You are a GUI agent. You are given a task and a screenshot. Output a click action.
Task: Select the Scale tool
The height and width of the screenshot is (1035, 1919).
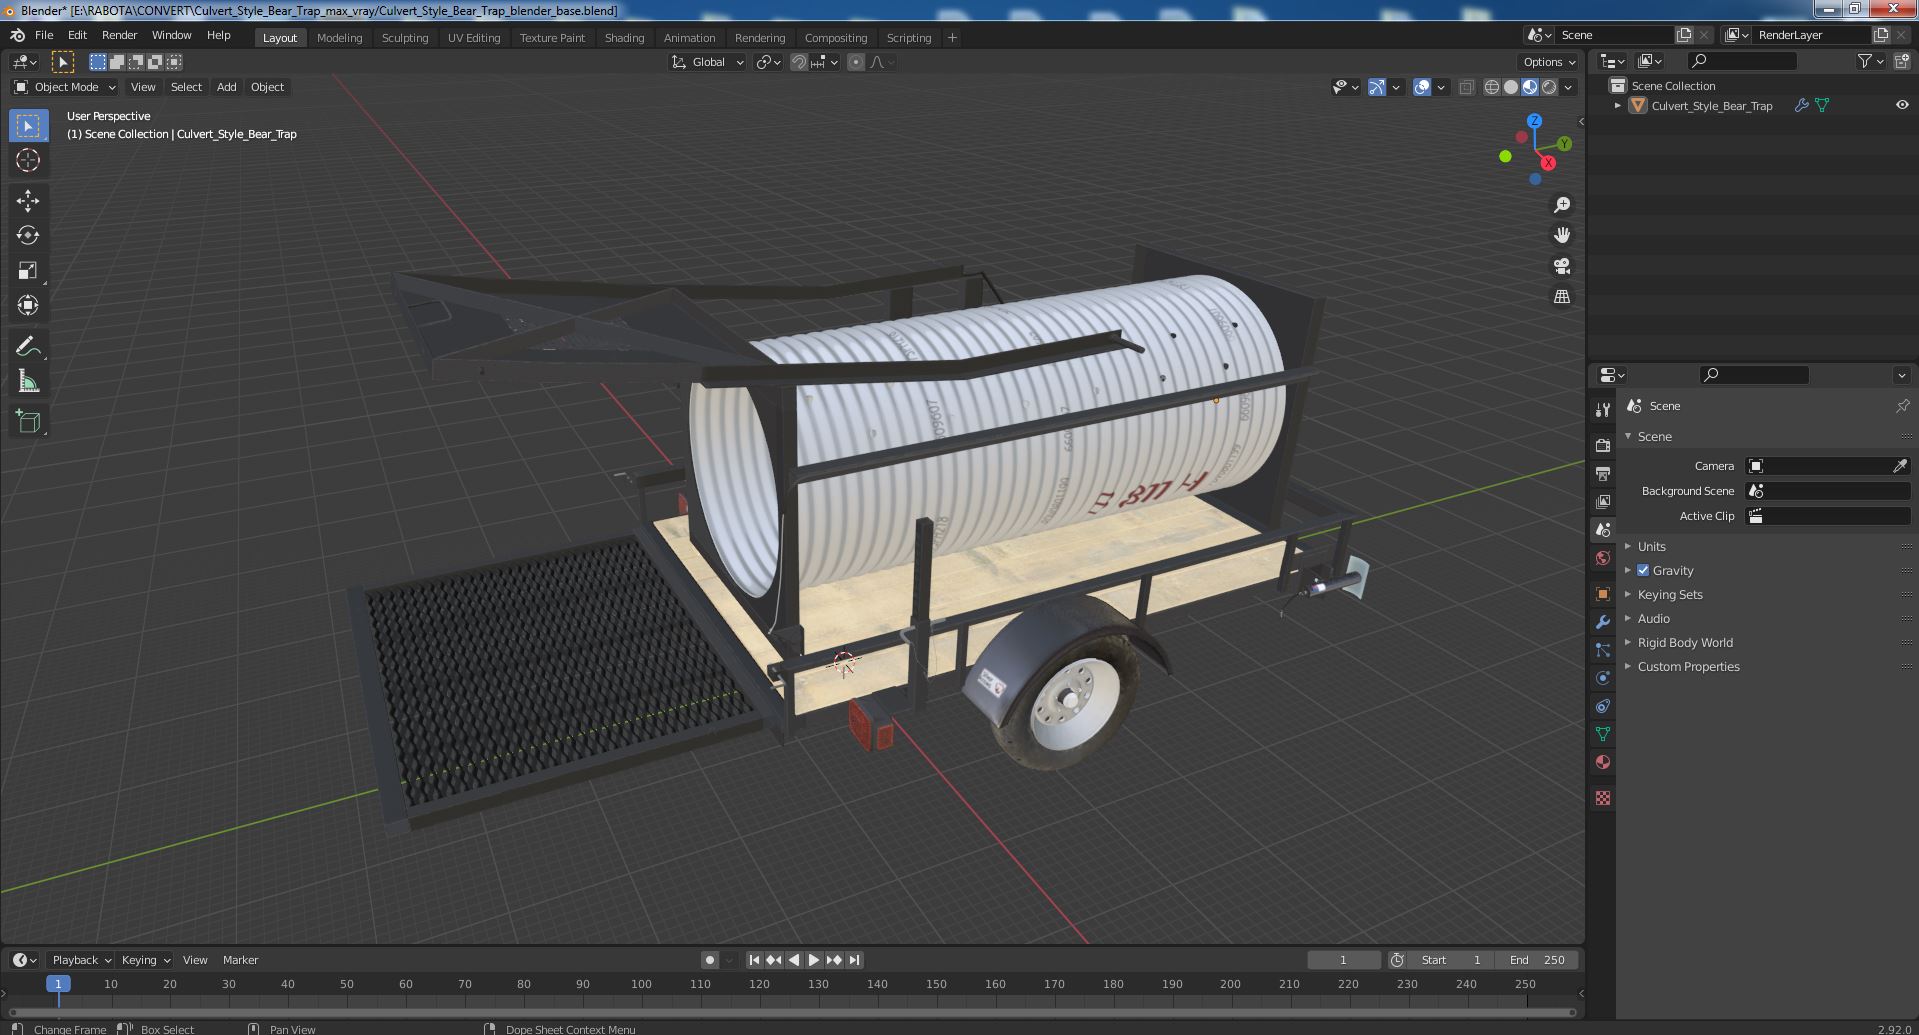click(x=28, y=270)
